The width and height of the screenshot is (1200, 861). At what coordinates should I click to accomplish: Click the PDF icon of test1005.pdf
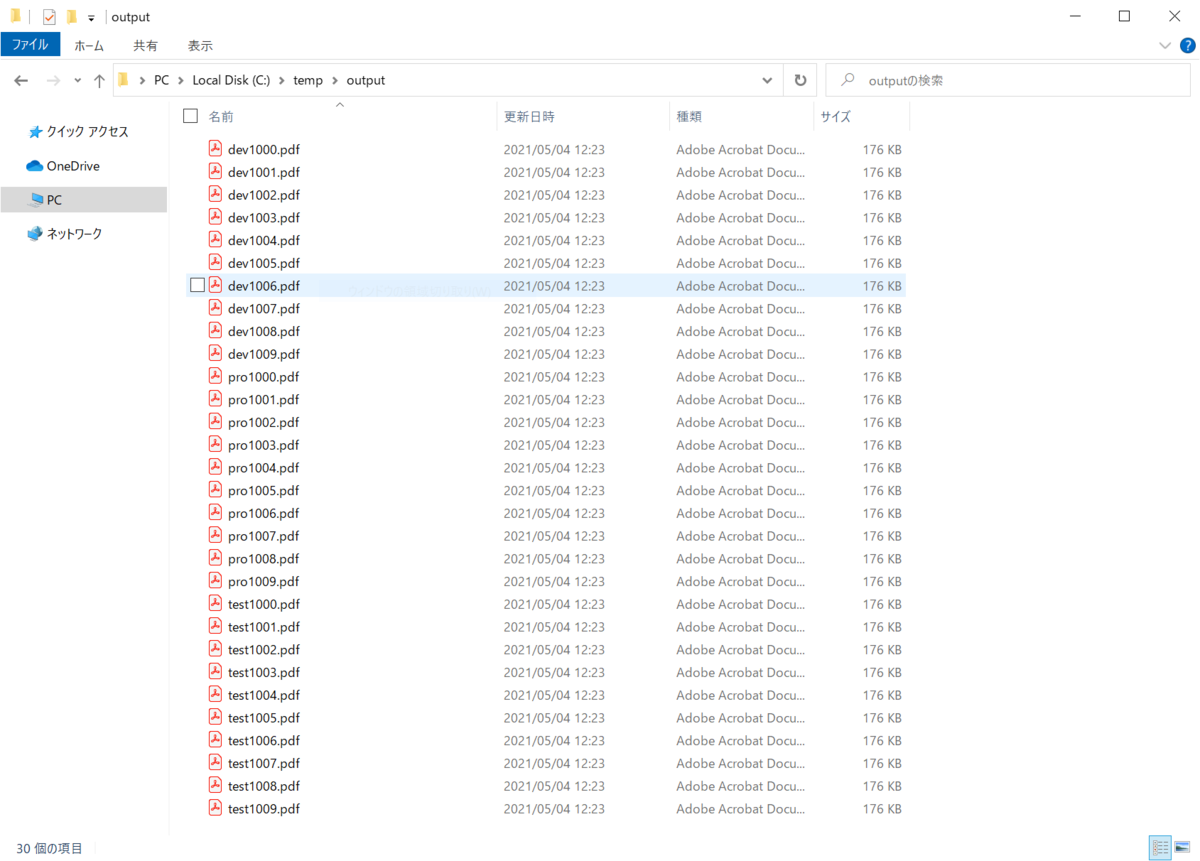coord(215,717)
